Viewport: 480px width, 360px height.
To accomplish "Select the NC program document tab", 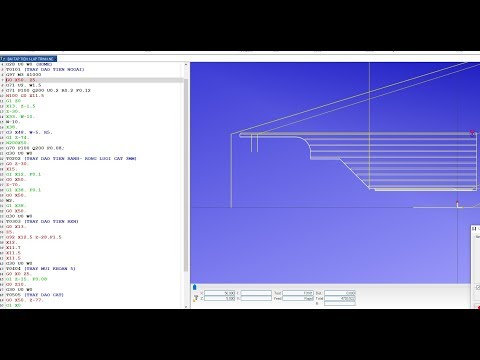I will pyautogui.click(x=28, y=59).
